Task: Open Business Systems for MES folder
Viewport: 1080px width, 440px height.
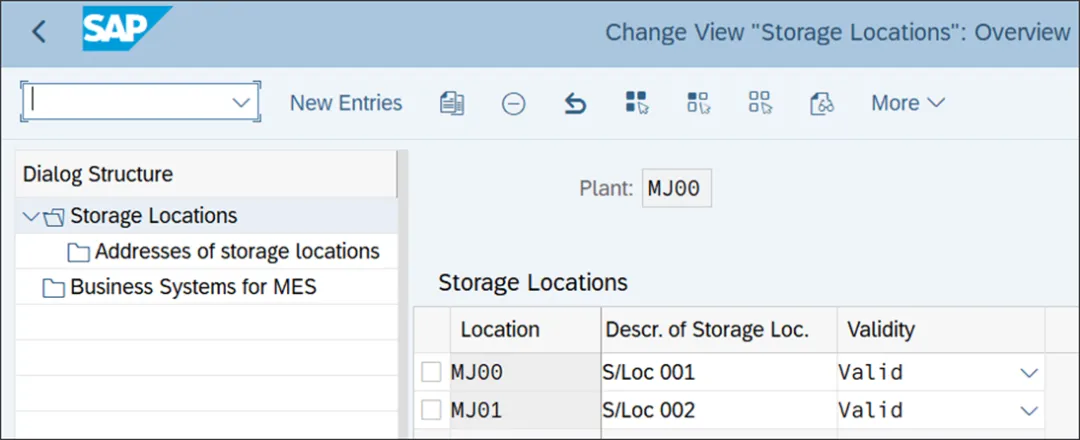Action: pos(192,288)
